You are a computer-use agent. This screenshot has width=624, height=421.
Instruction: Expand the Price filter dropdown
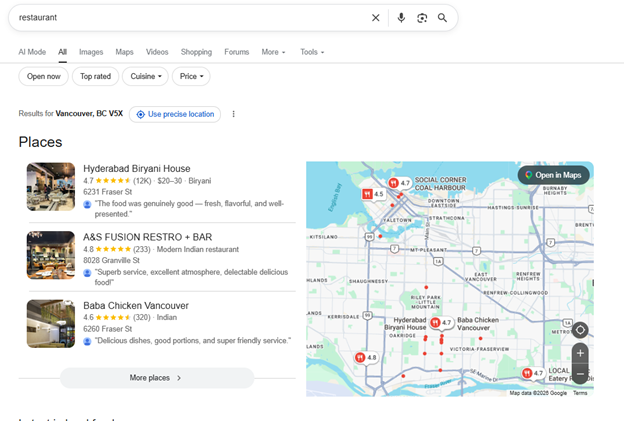[191, 76]
